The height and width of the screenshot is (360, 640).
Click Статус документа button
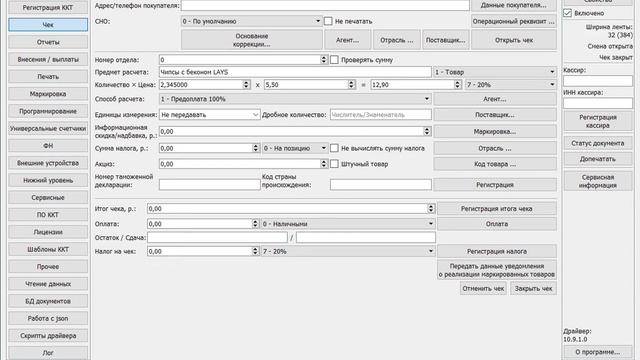pyautogui.click(x=598, y=143)
